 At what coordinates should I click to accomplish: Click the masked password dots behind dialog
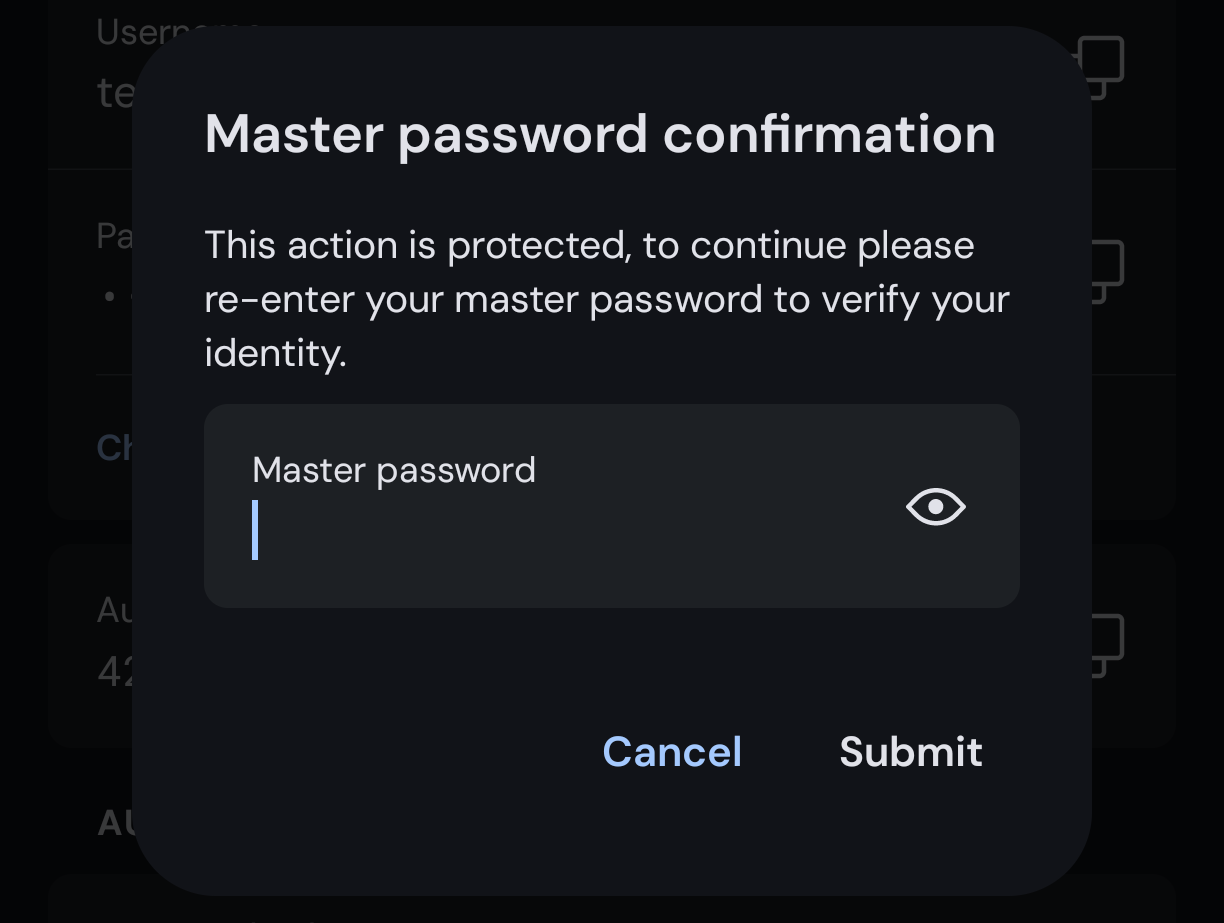(118, 297)
